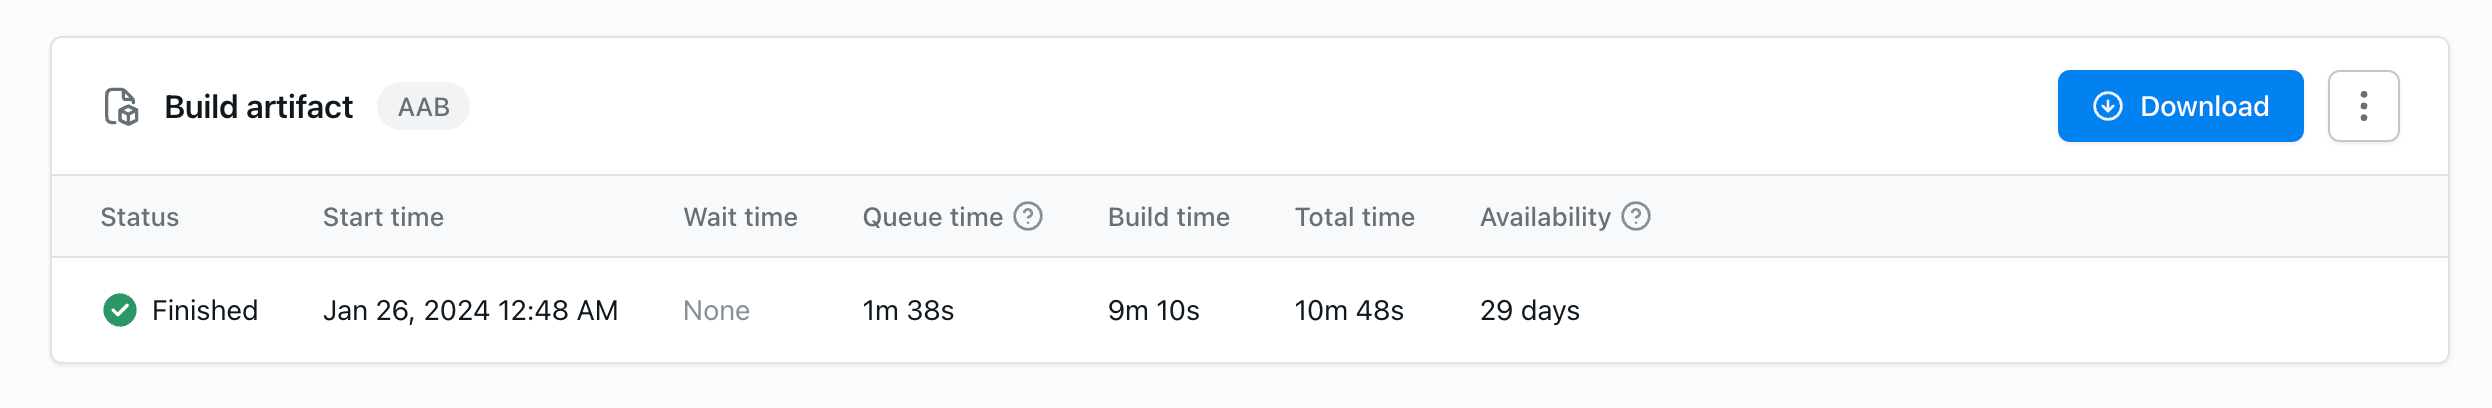
Task: Click the green Finished checkmark icon
Action: click(x=120, y=310)
